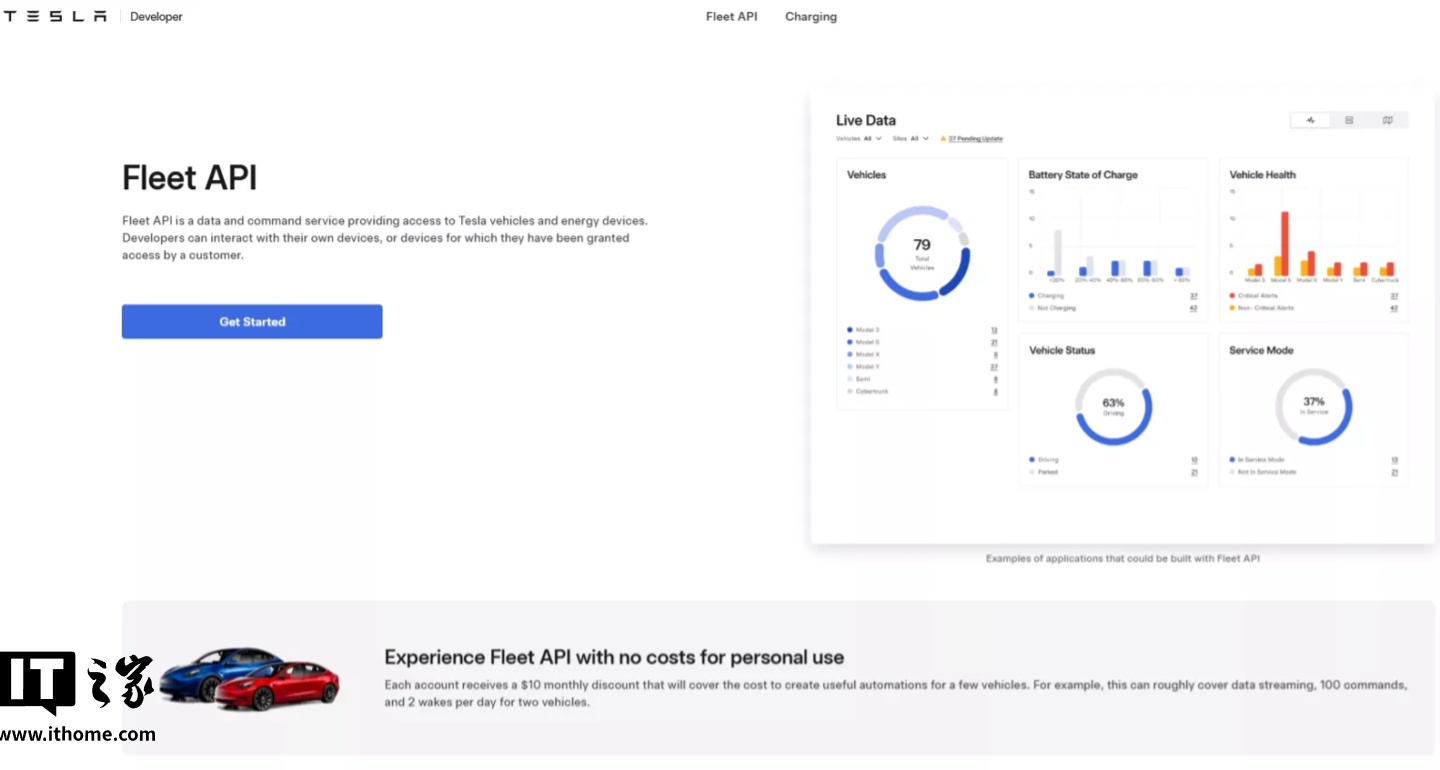Click the Parked legend entry
Screen dimensions: 1440x770
(x=1042, y=472)
